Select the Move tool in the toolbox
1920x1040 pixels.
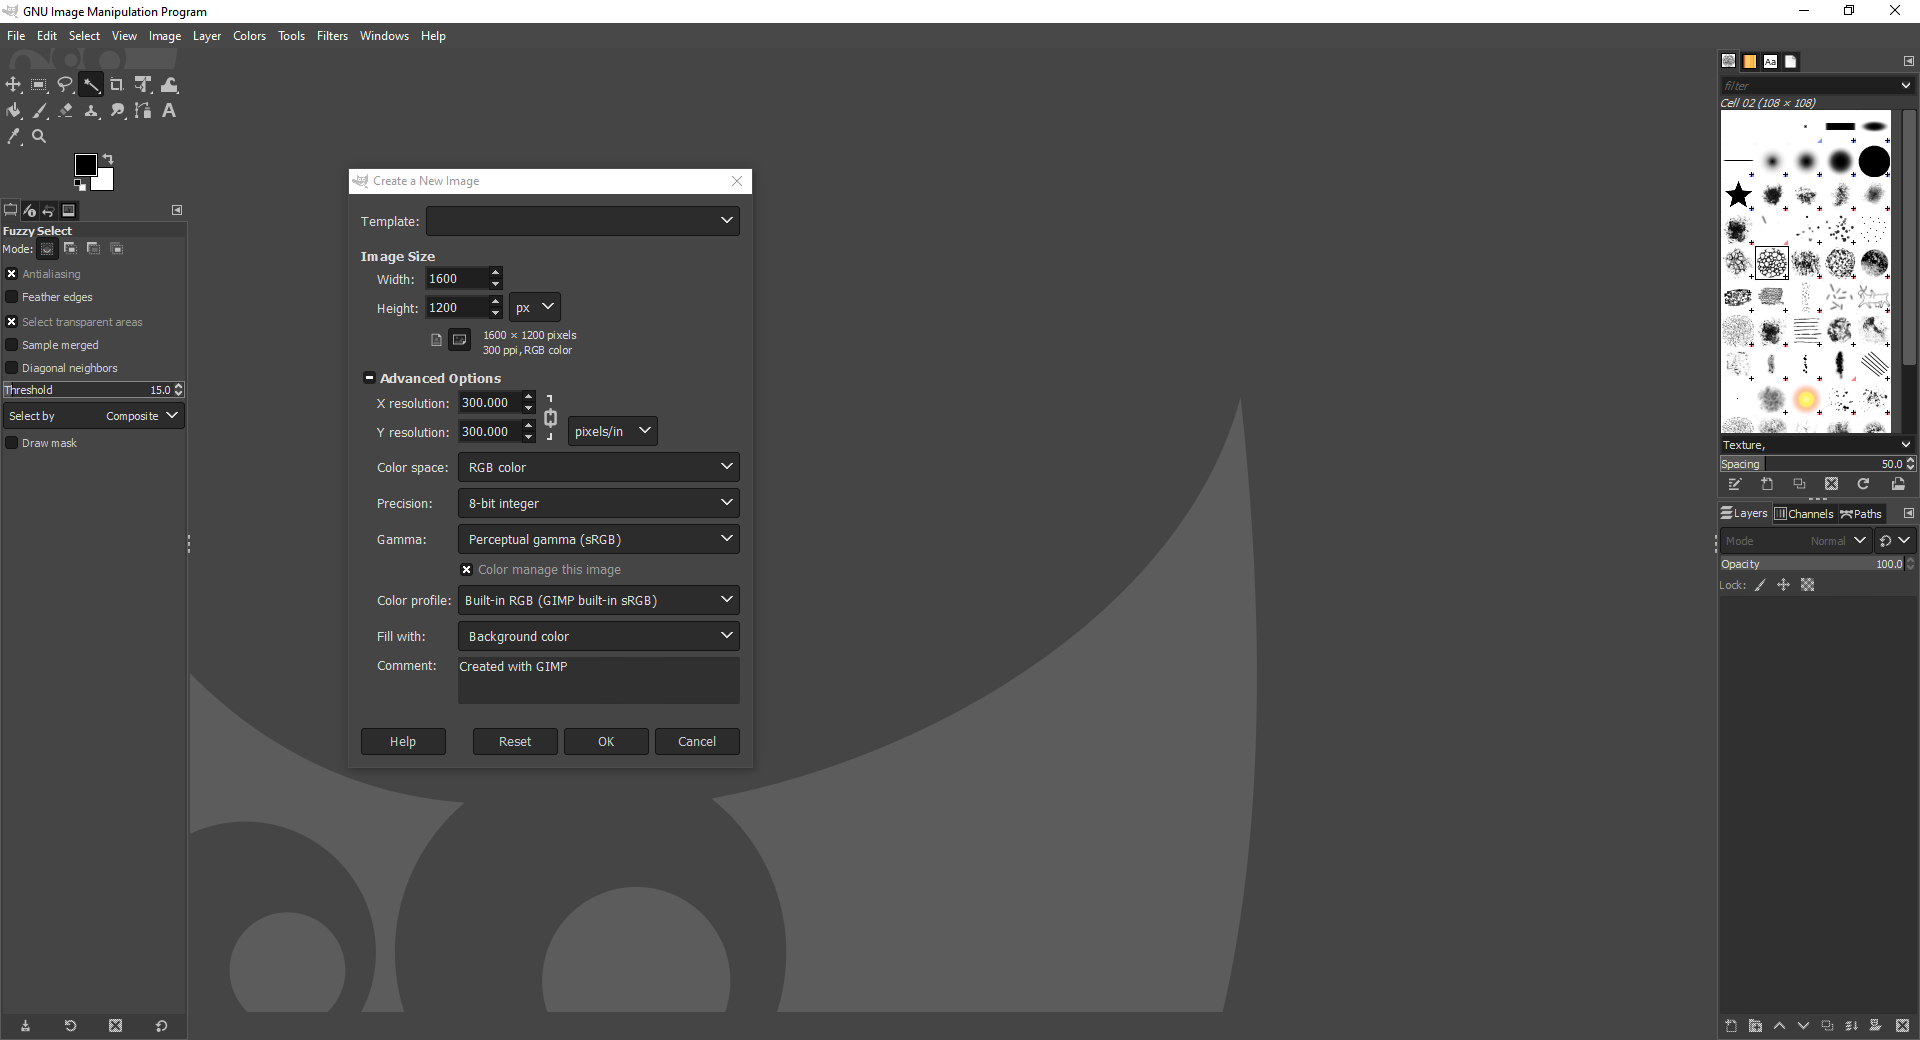click(13, 85)
